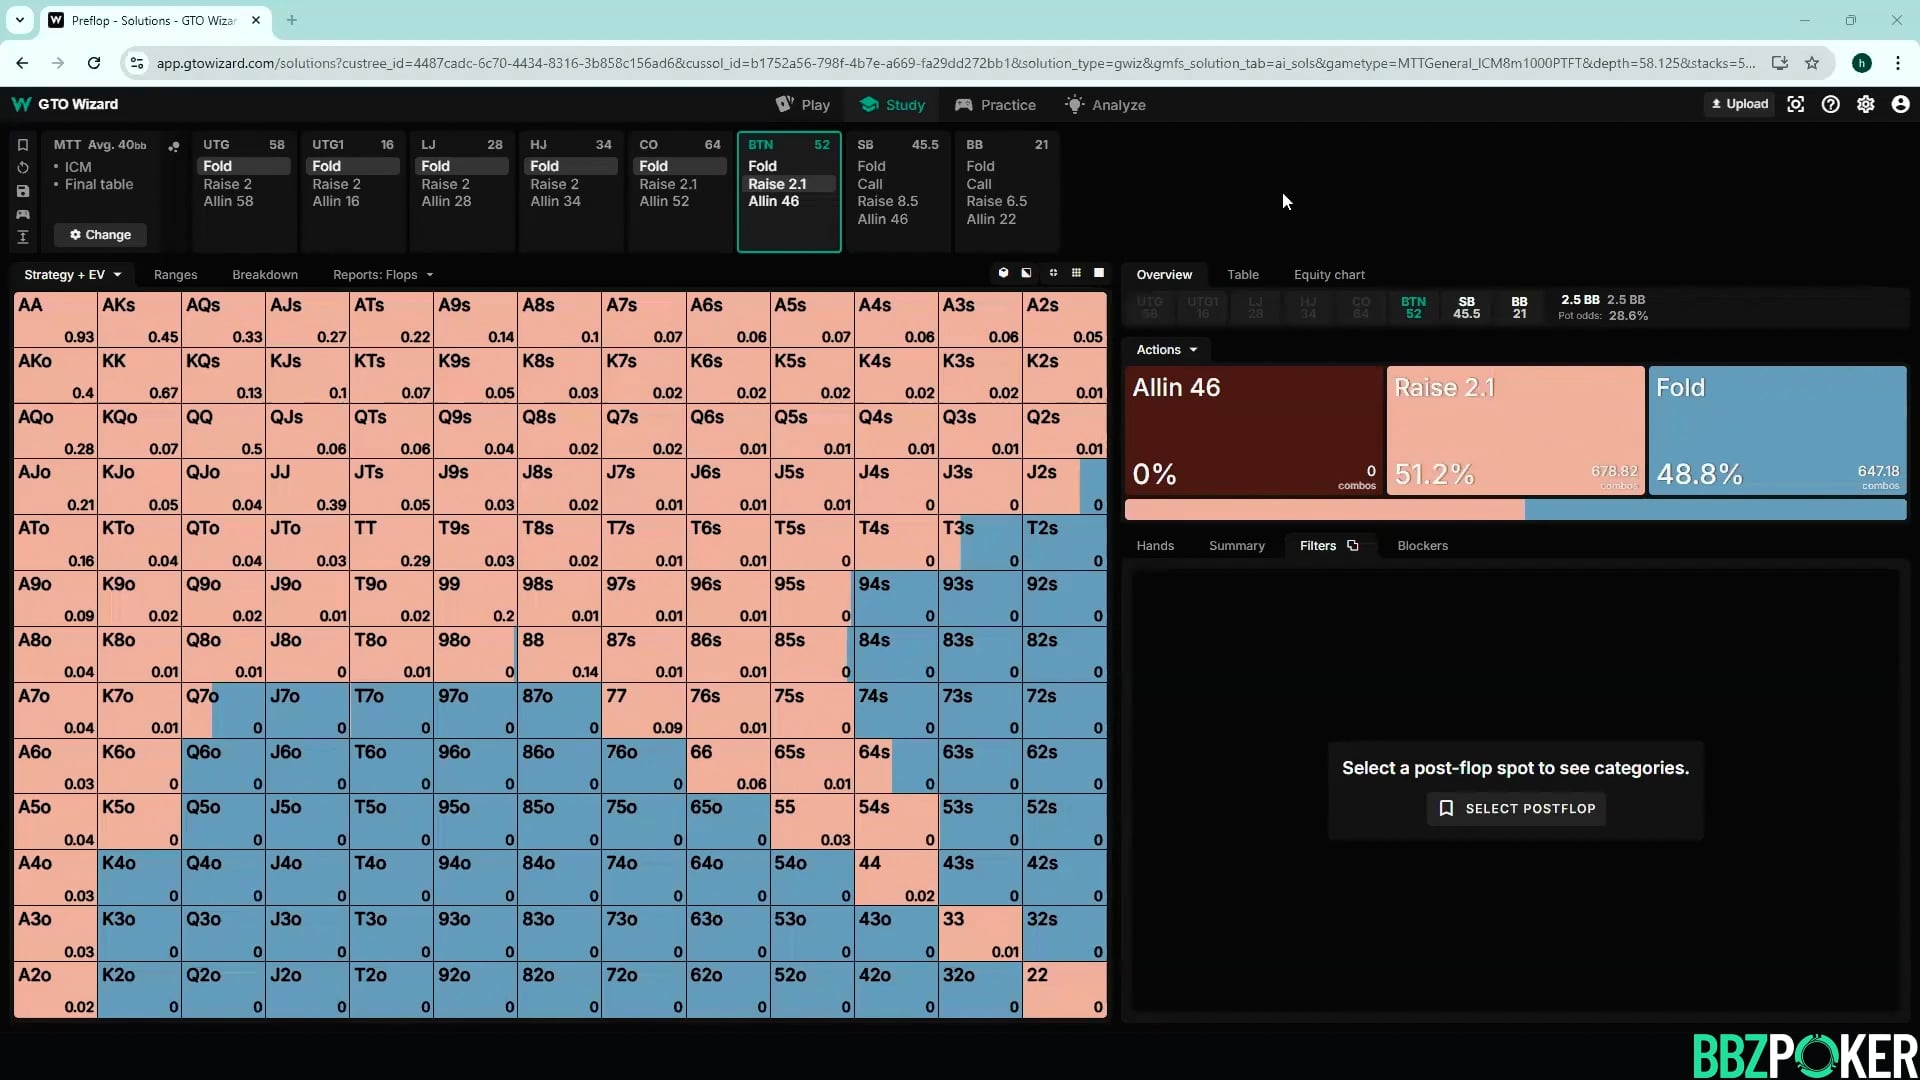Viewport: 1920px width, 1080px height.
Task: Toggle the solid square matrix view
Action: [1099, 273]
